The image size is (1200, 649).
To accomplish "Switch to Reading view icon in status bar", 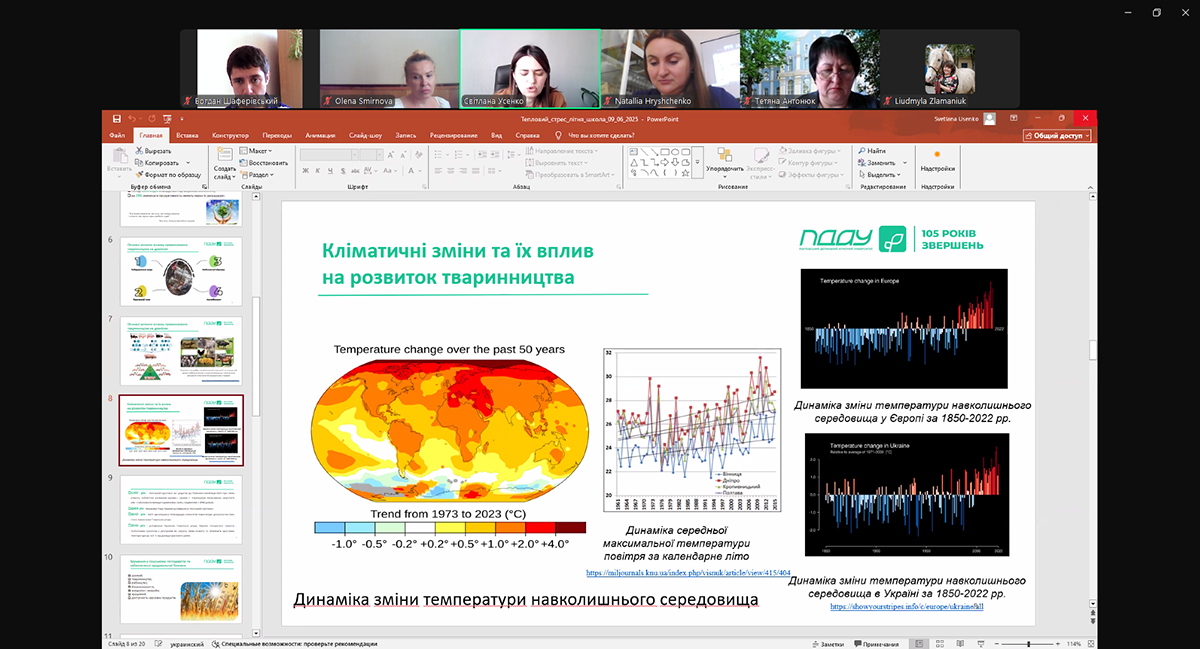I will [x=960, y=644].
